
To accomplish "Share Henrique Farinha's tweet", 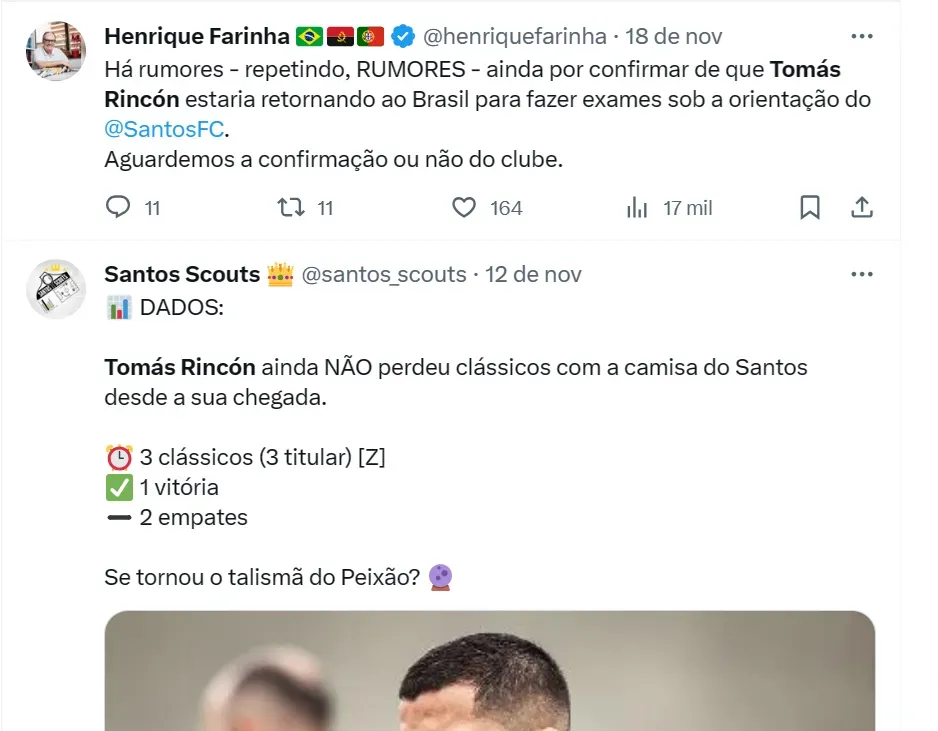I will tap(862, 208).
